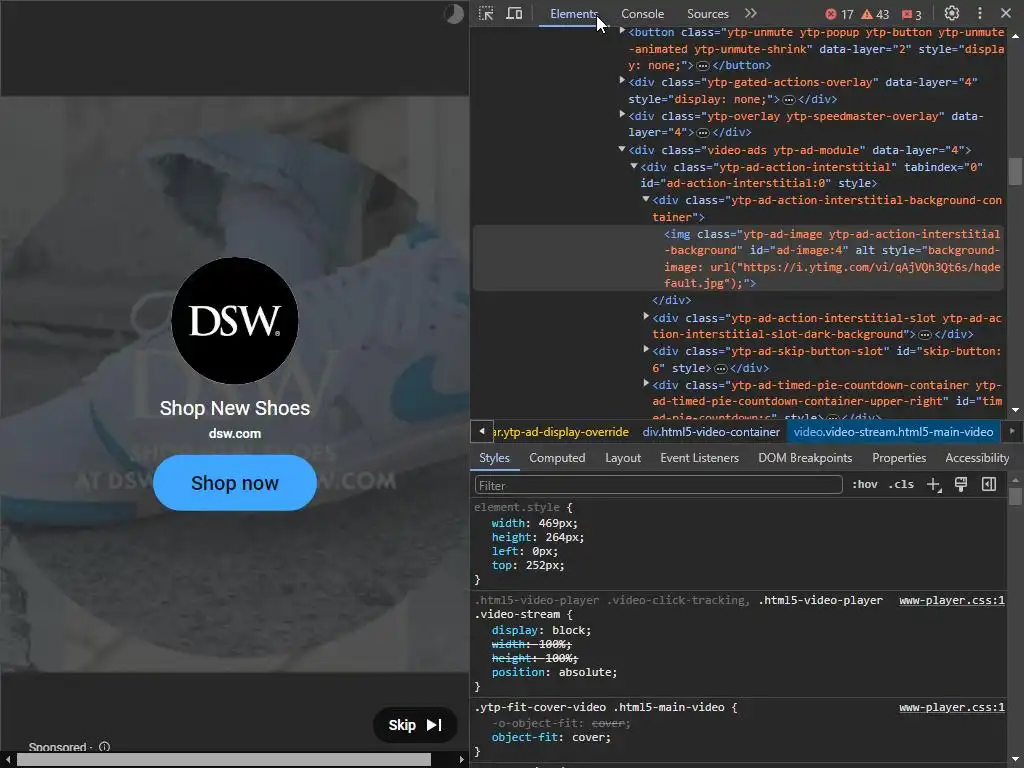The image size is (1024, 768).
Task: Click the warnings count 43
Action: tap(875, 14)
